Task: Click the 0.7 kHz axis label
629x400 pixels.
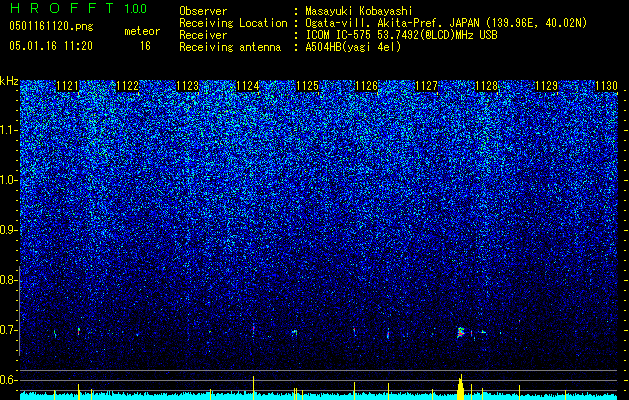Action: click(x=8, y=330)
